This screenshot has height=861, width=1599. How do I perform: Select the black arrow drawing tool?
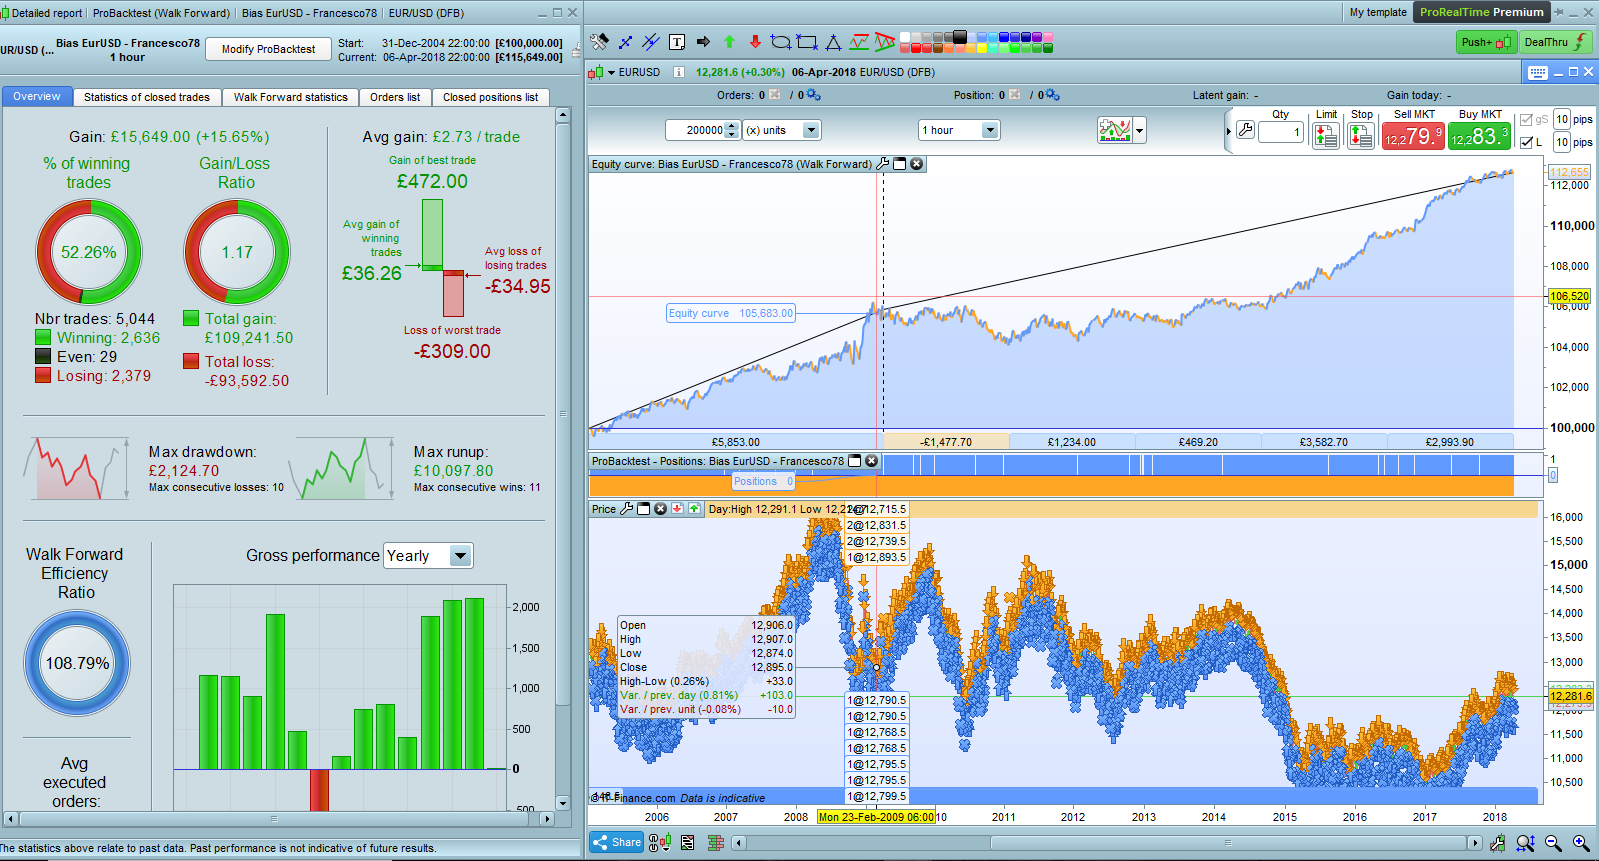pyautogui.click(x=703, y=42)
